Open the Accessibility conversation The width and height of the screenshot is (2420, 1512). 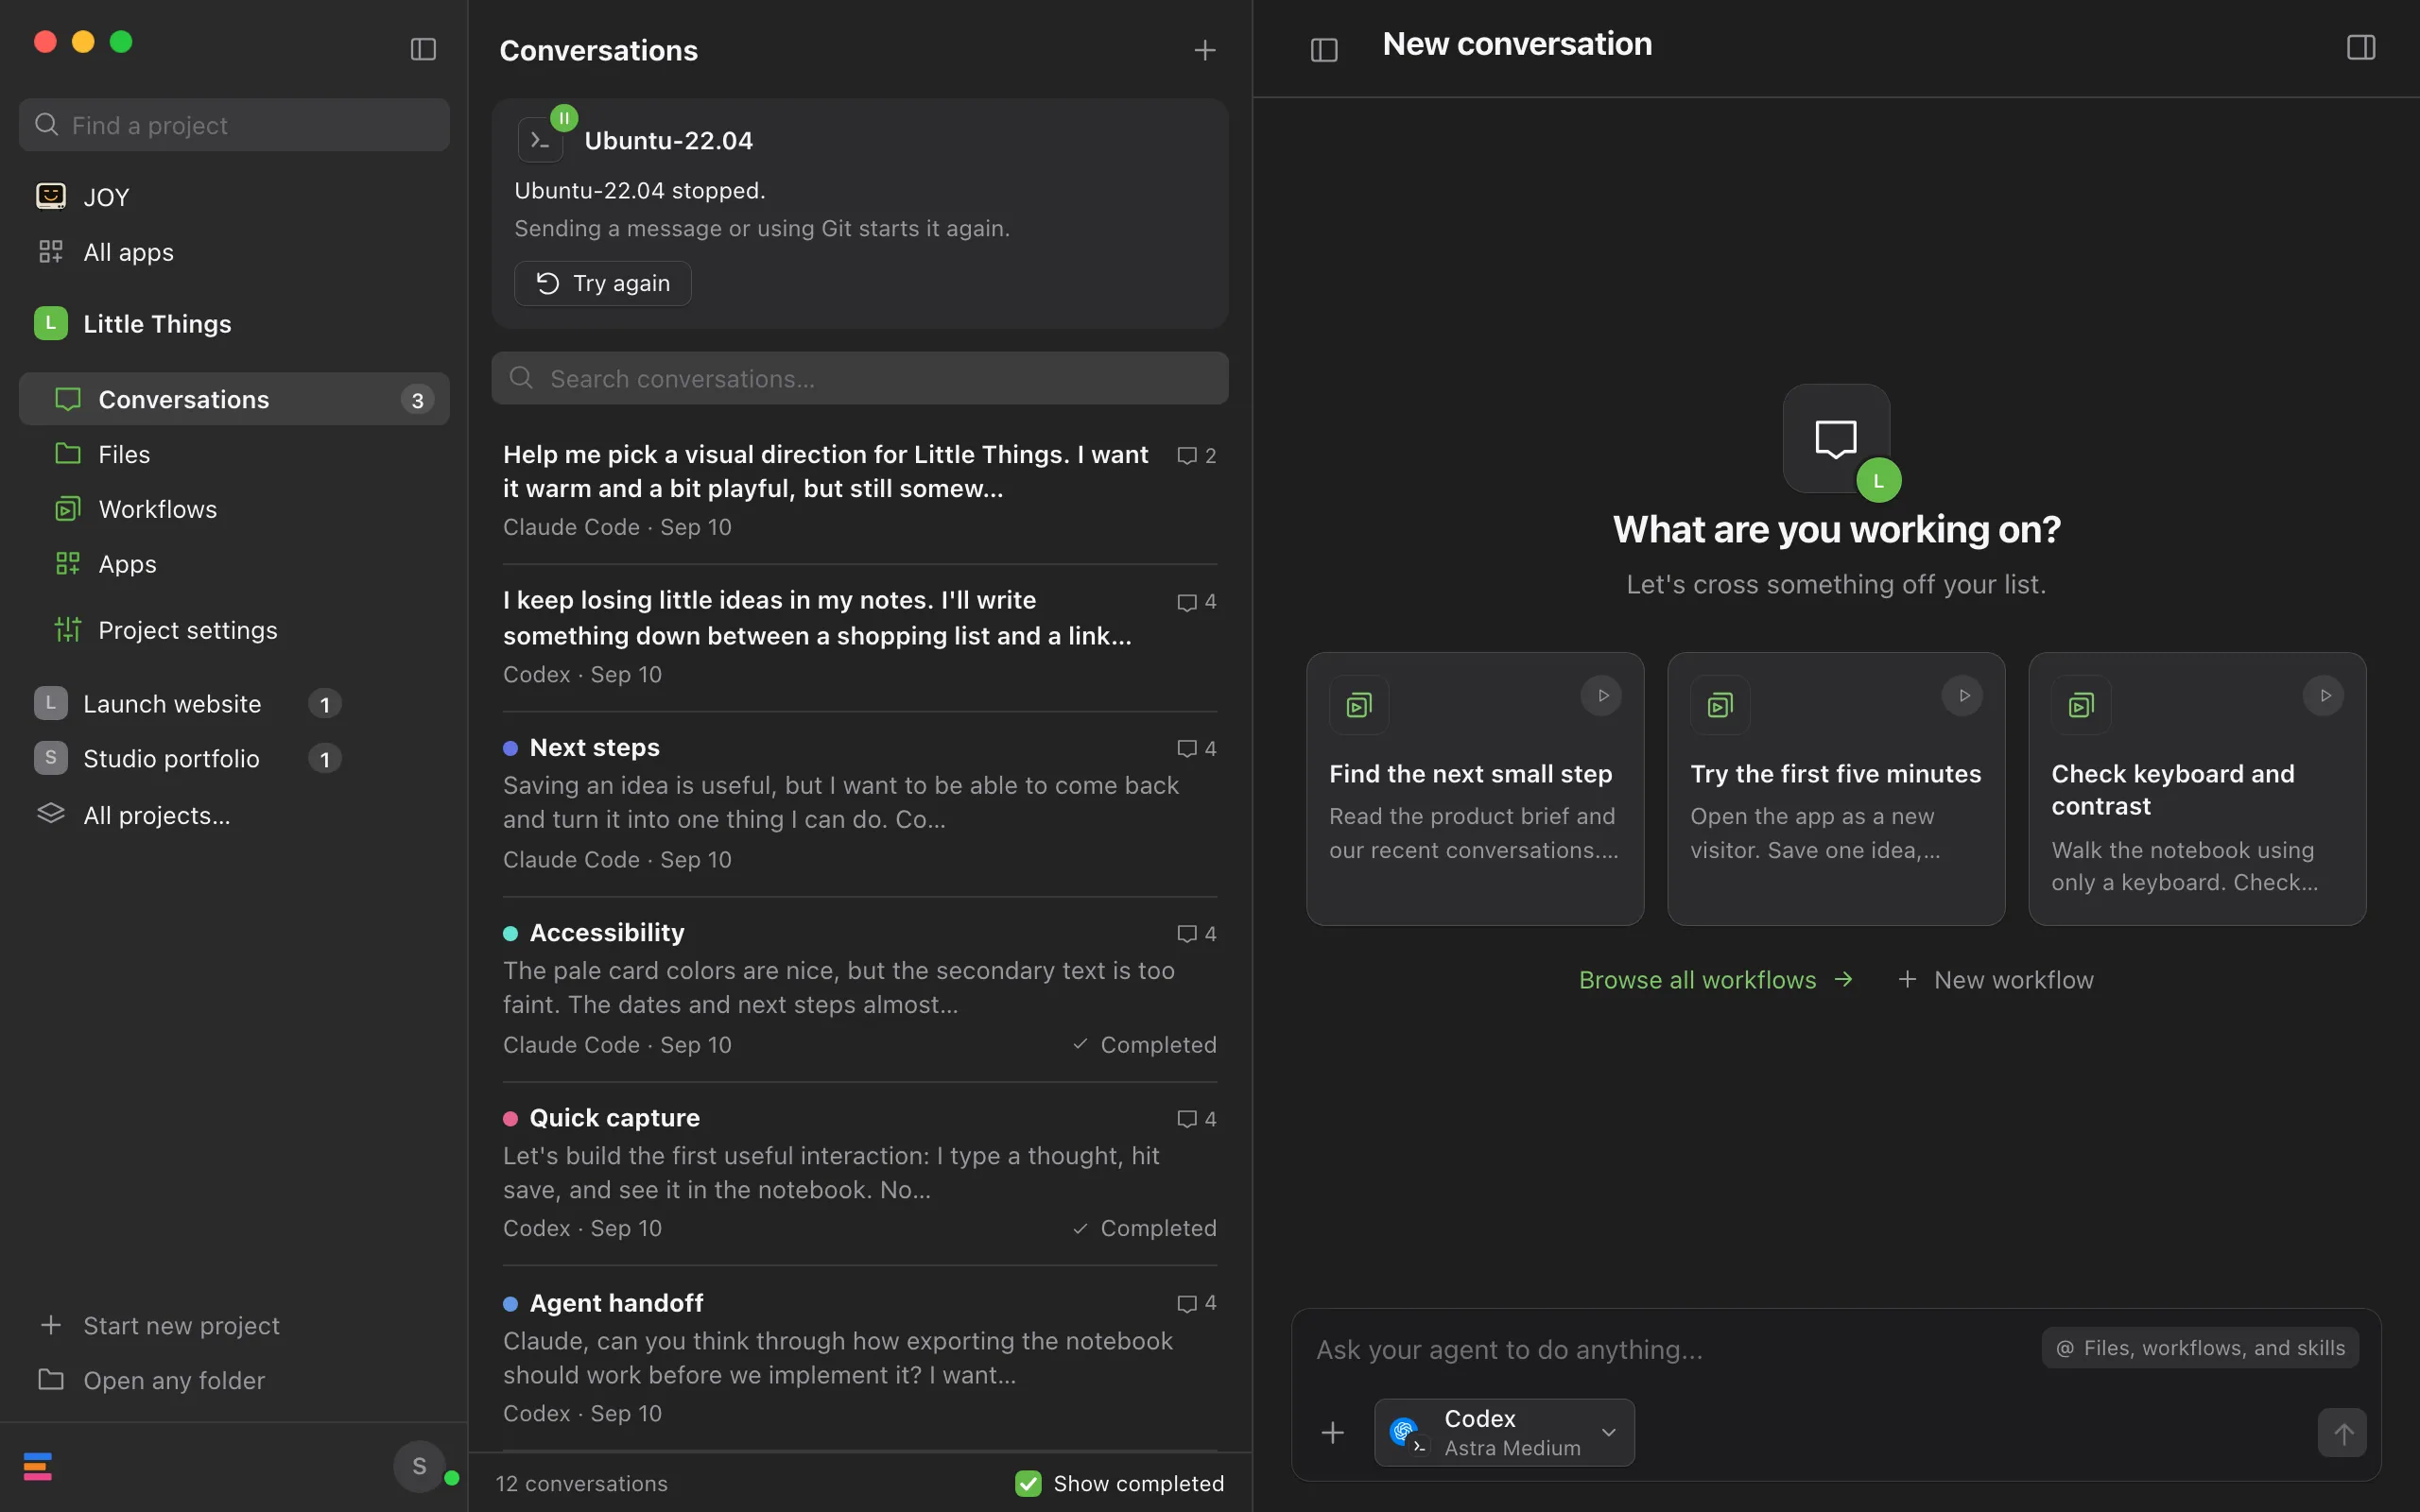860,988
